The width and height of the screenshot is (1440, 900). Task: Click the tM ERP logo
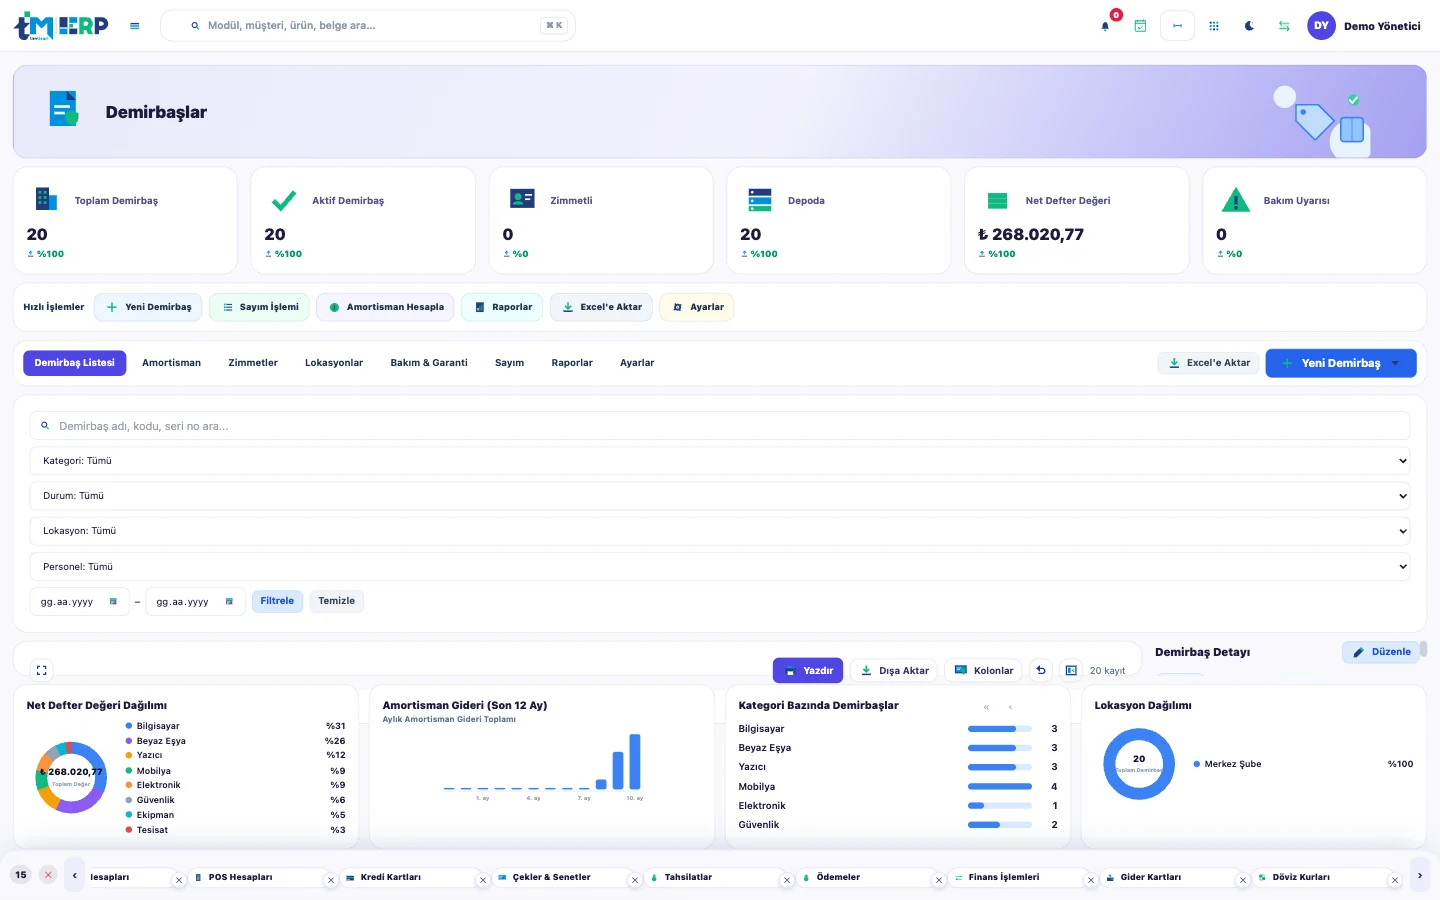[x=61, y=26]
